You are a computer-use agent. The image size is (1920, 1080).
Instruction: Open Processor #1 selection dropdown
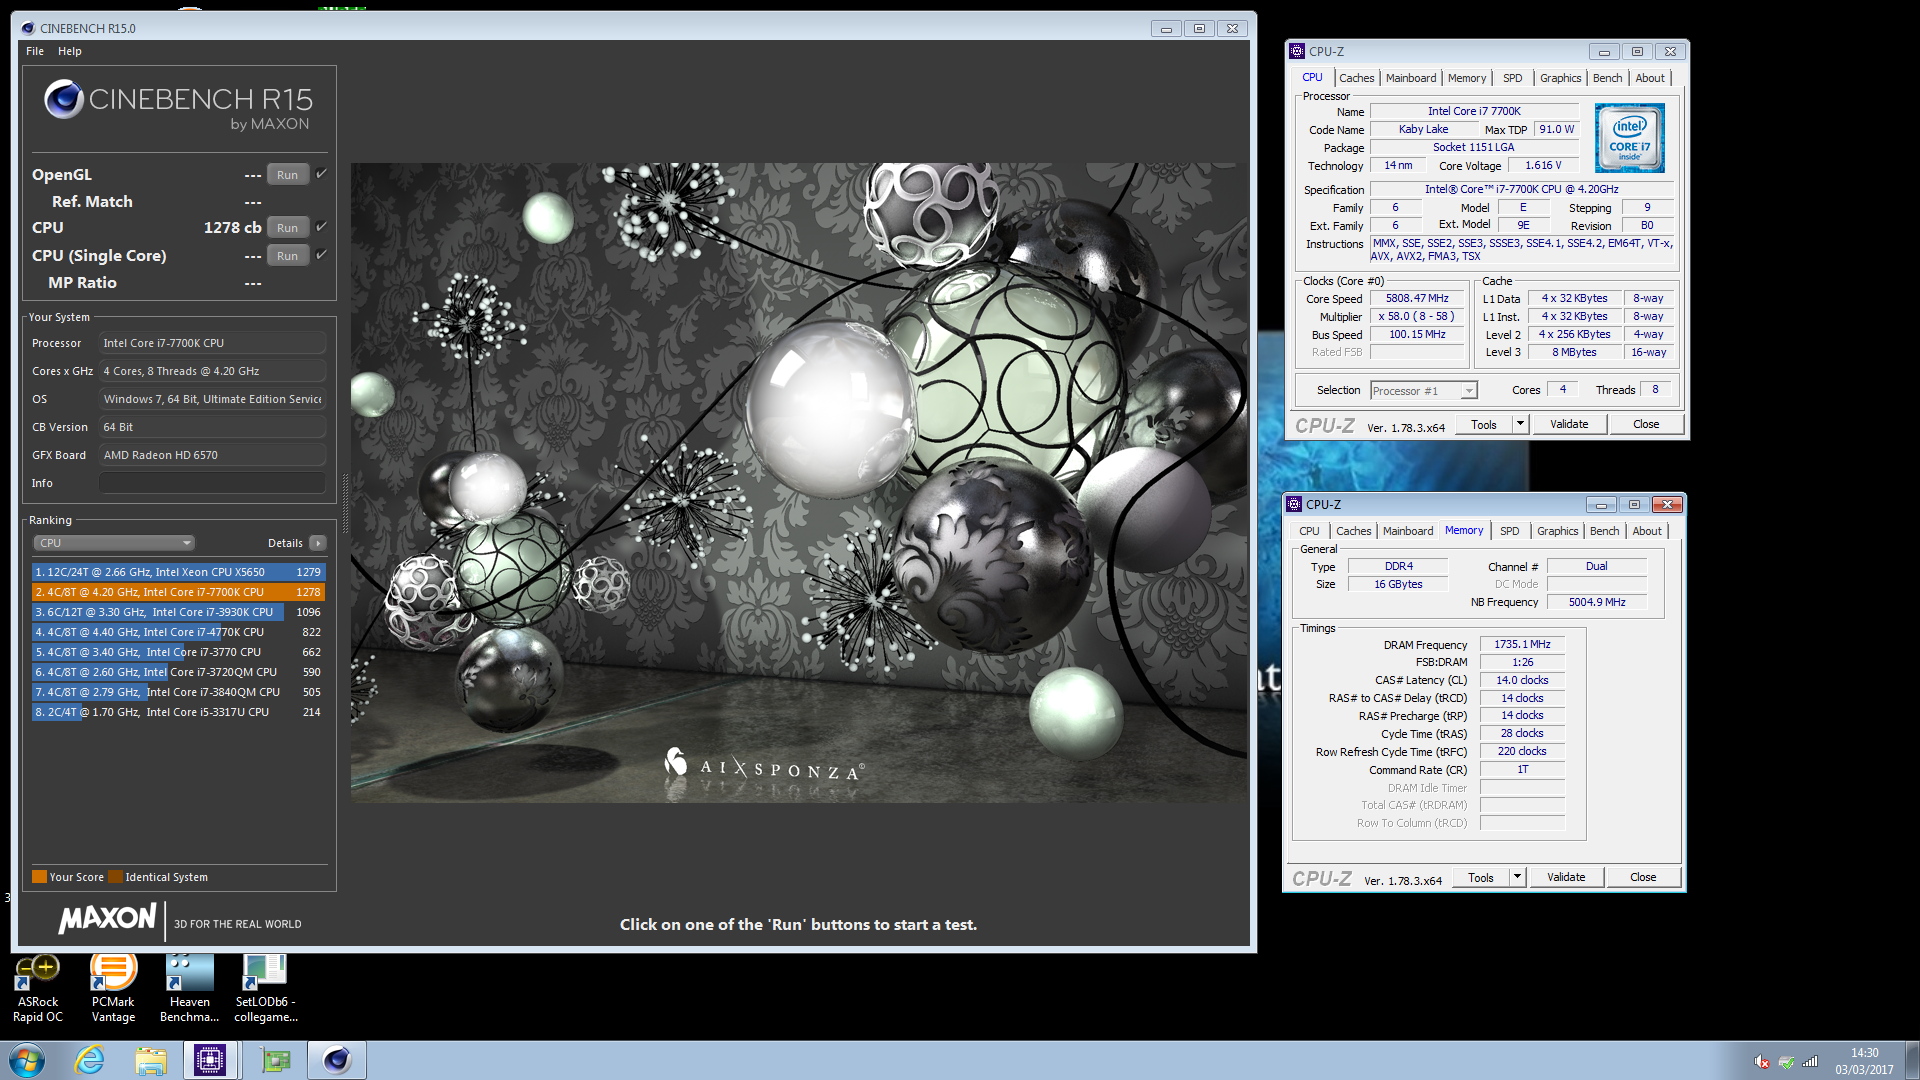[1423, 391]
